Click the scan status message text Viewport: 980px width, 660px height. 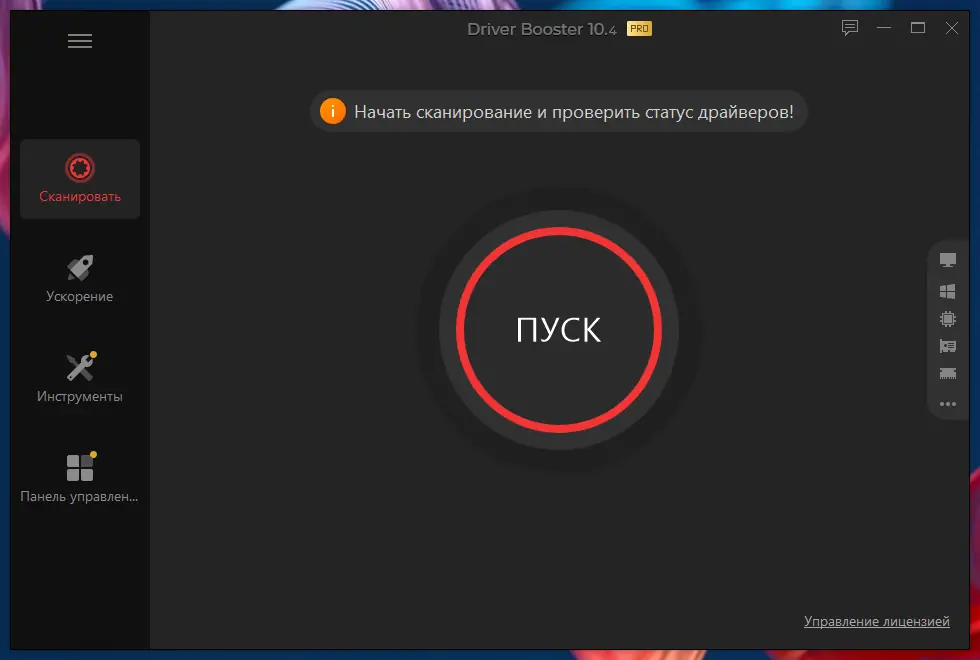[x=574, y=112]
